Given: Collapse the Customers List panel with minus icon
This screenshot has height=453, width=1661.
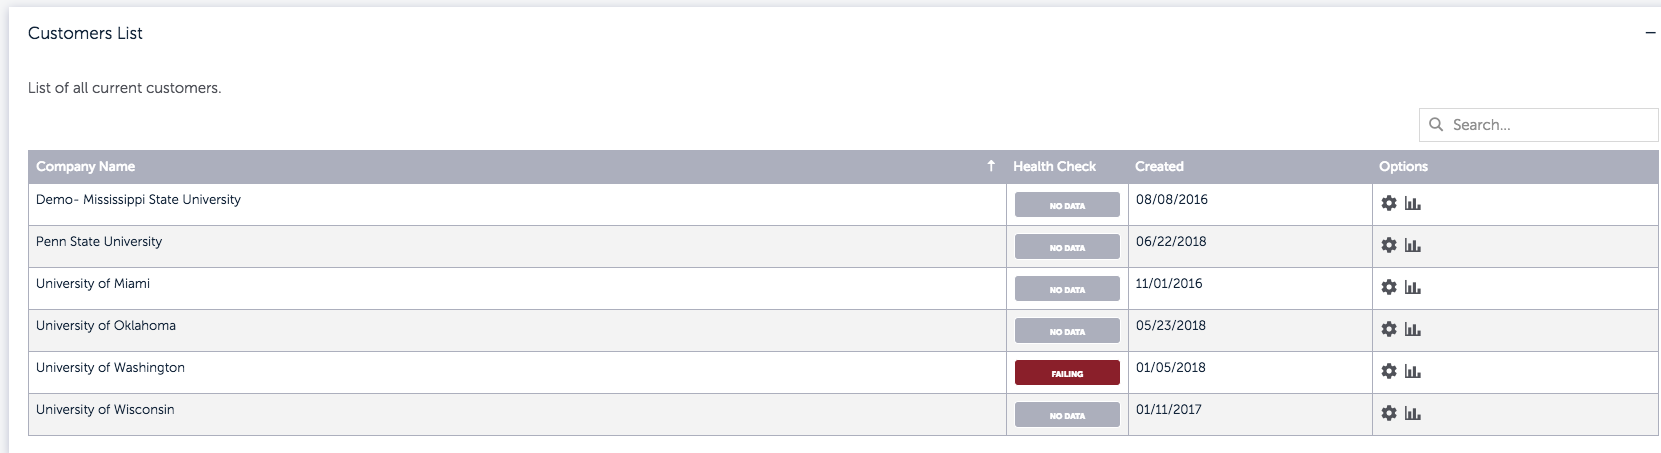Looking at the screenshot, I should click(x=1650, y=33).
